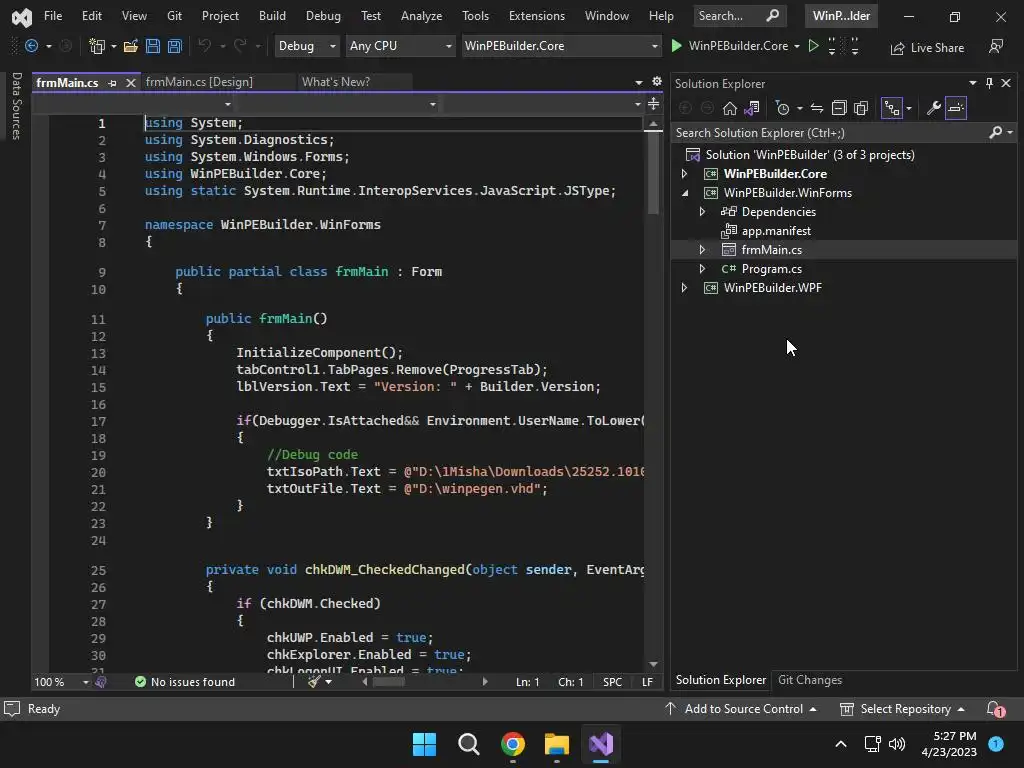This screenshot has height=768, width=1024.
Task: Open the Windows Start menu
Action: pyautogui.click(x=424, y=744)
